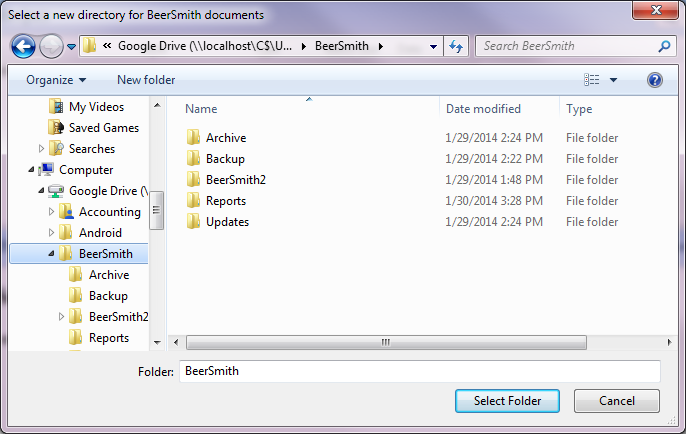The width and height of the screenshot is (686, 434).
Task: Click the Reports folder icon in file list
Action: click(193, 200)
